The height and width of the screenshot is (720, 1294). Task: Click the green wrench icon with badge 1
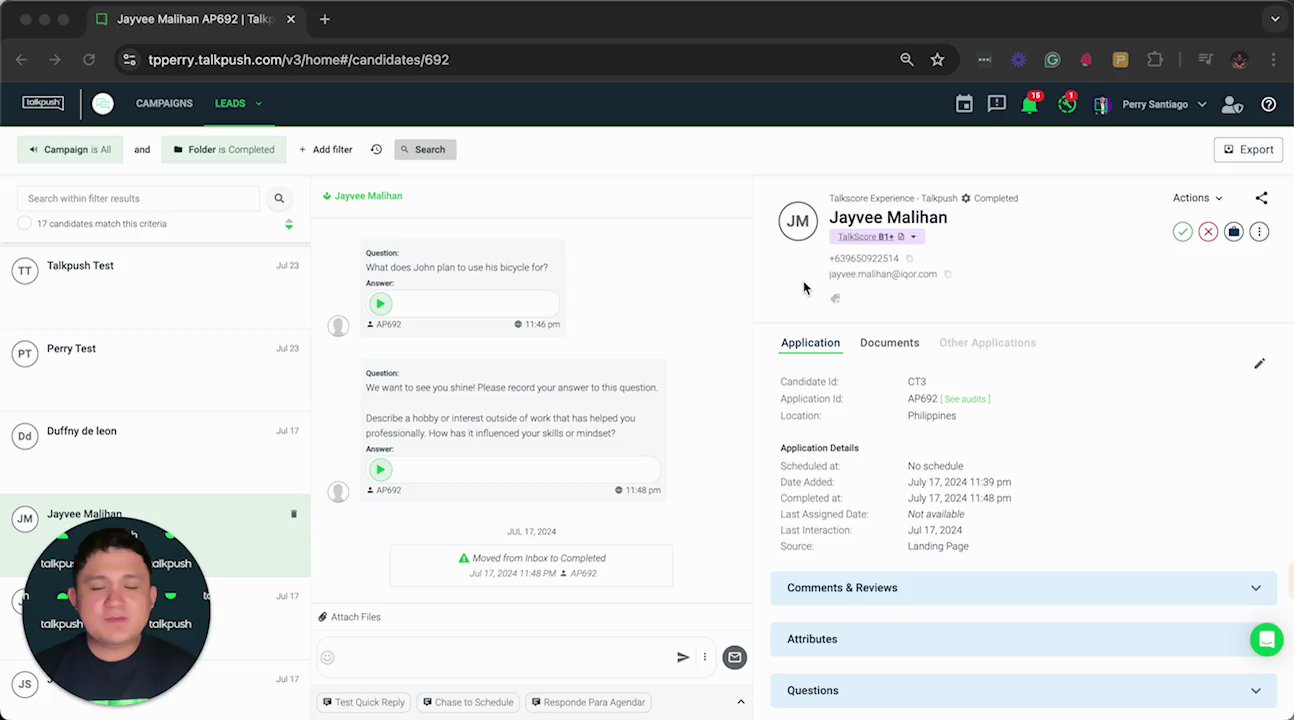(1067, 104)
